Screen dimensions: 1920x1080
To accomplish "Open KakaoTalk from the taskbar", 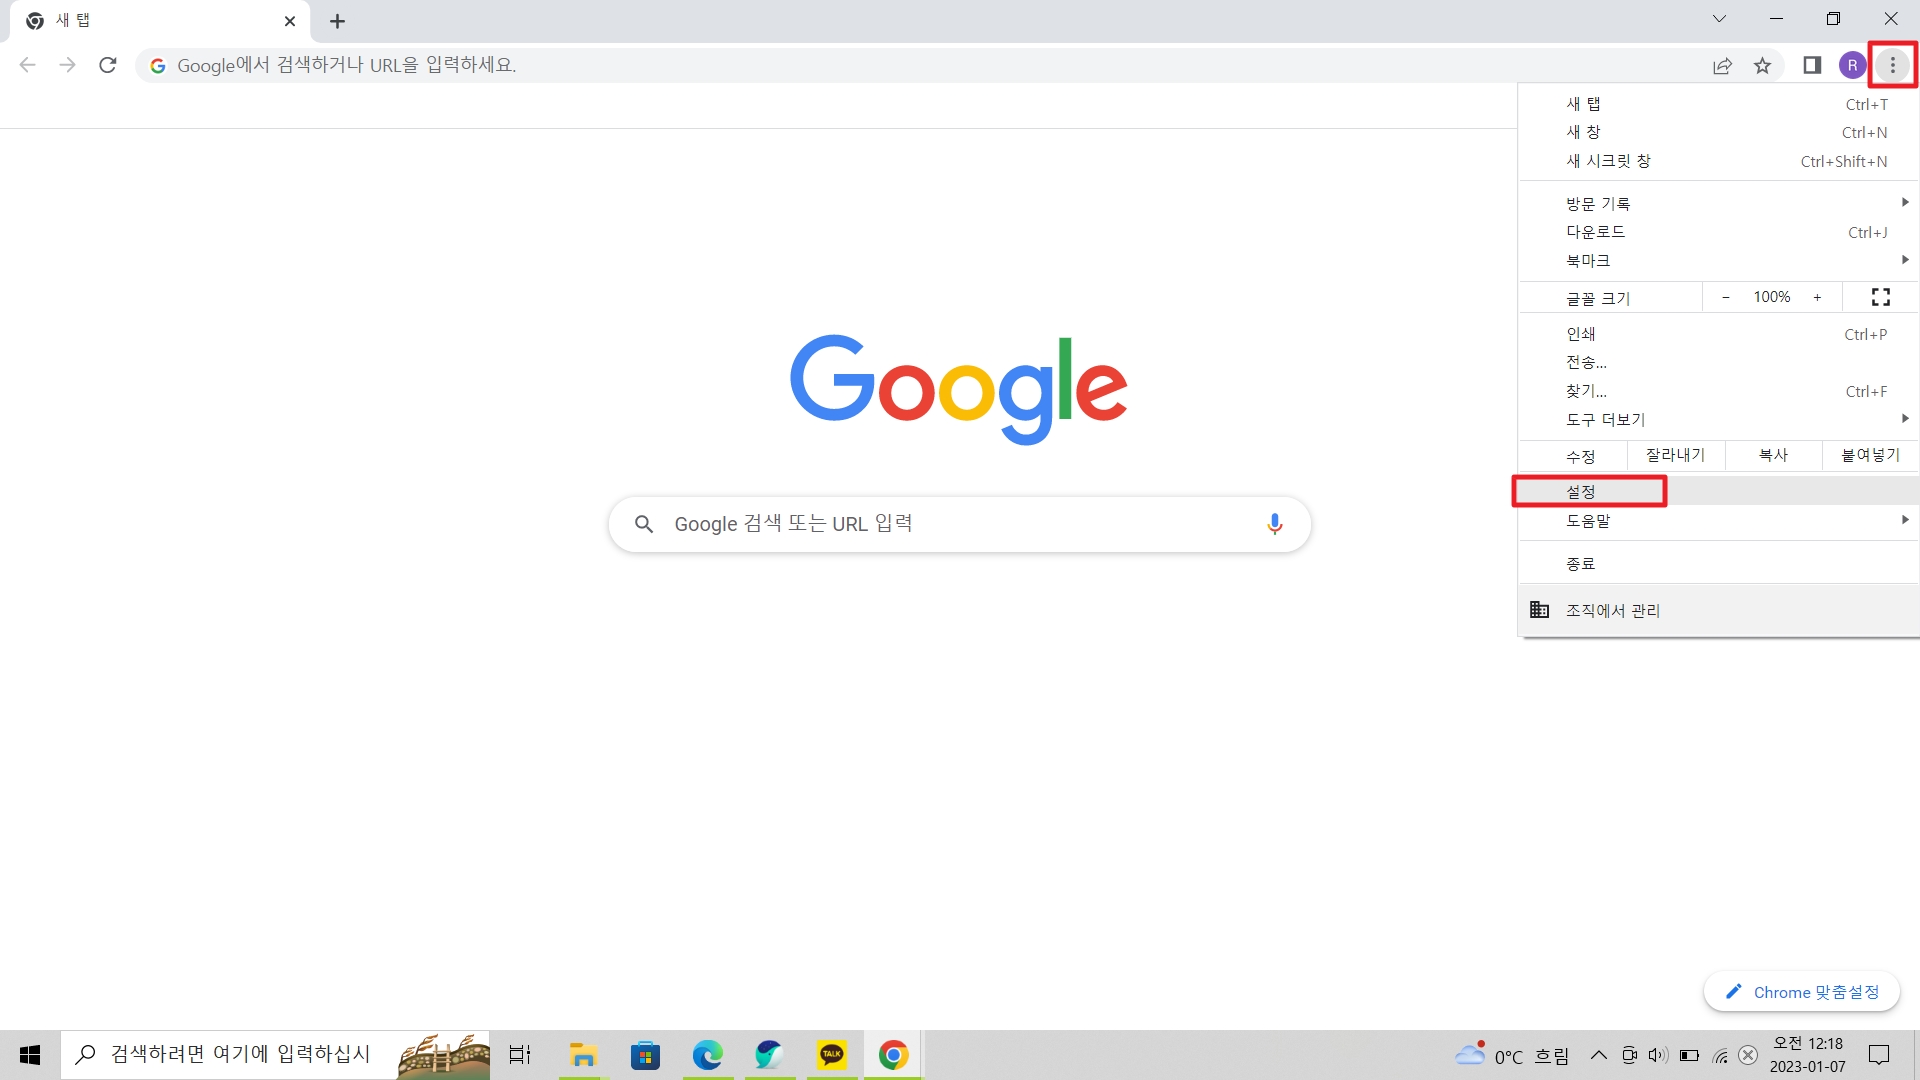I will pyautogui.click(x=831, y=1054).
